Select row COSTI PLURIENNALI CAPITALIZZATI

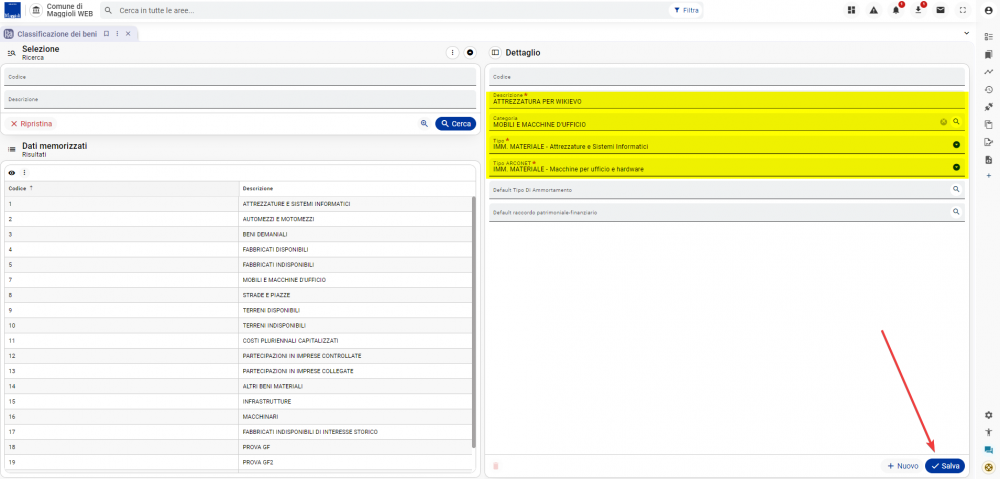(239, 341)
